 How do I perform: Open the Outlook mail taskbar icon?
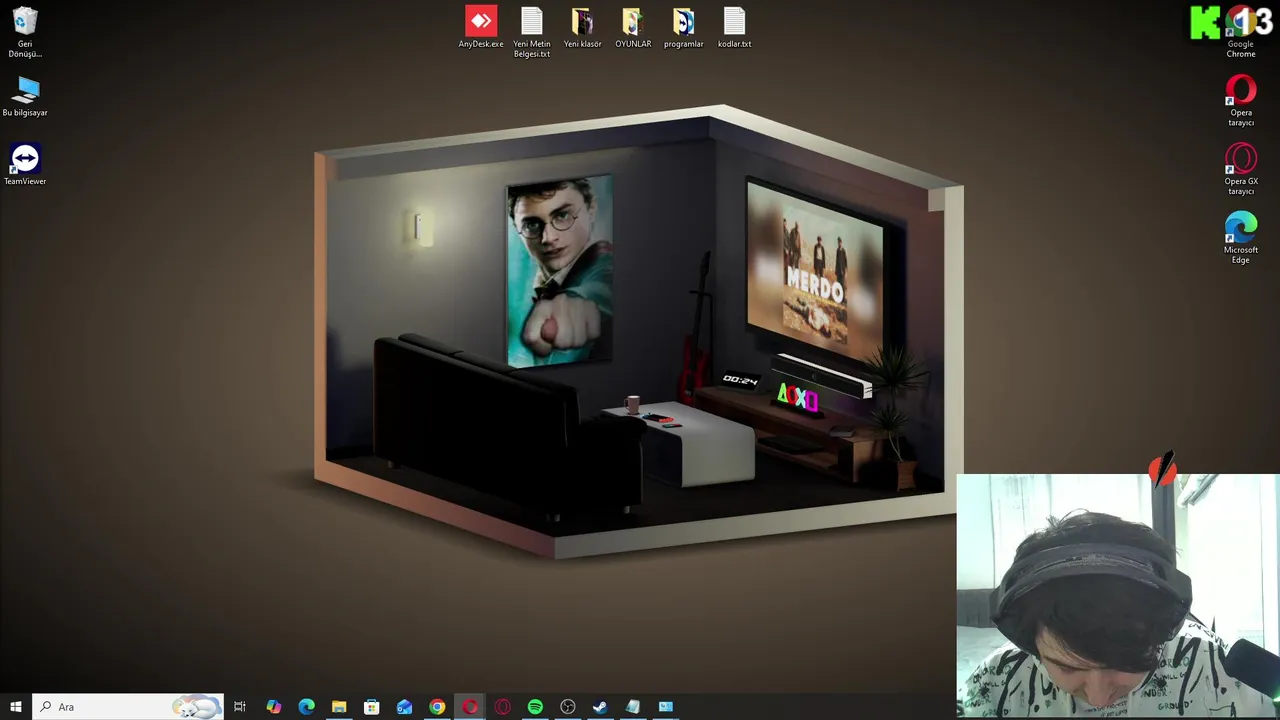pos(404,707)
